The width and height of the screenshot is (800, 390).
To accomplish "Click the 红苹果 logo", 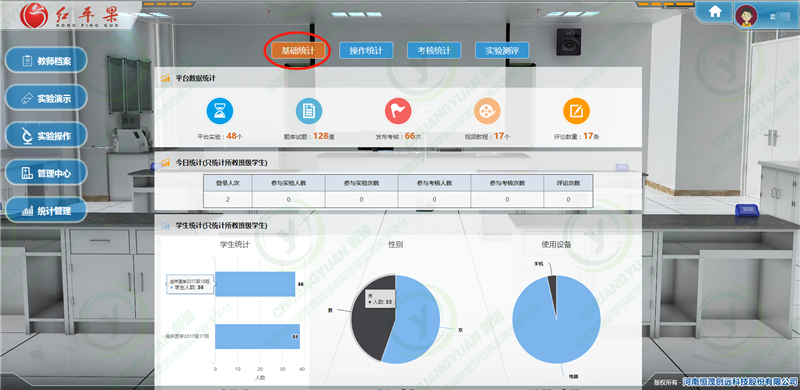I will (x=70, y=16).
